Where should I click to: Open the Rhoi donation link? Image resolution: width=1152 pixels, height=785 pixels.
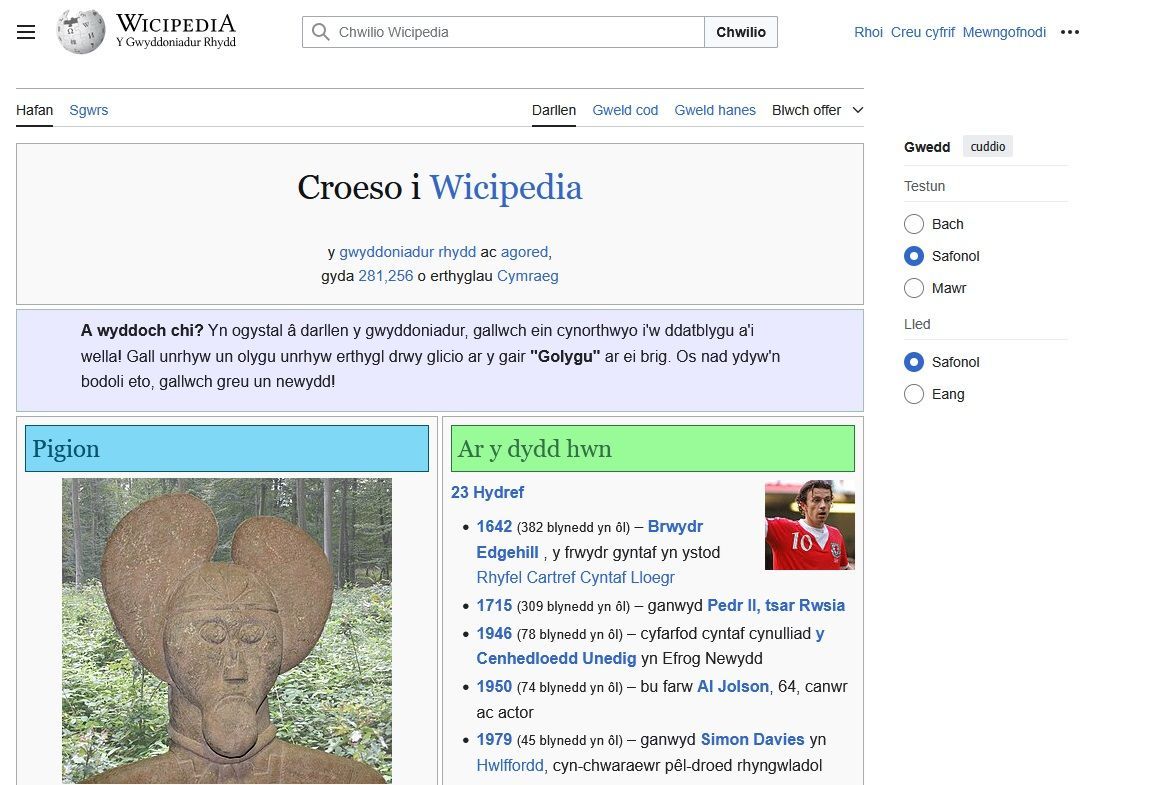tap(868, 32)
